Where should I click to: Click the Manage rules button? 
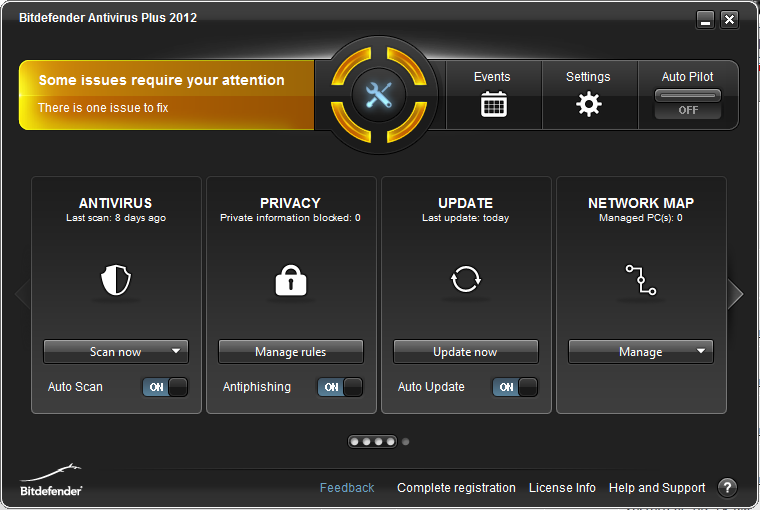tap(291, 351)
